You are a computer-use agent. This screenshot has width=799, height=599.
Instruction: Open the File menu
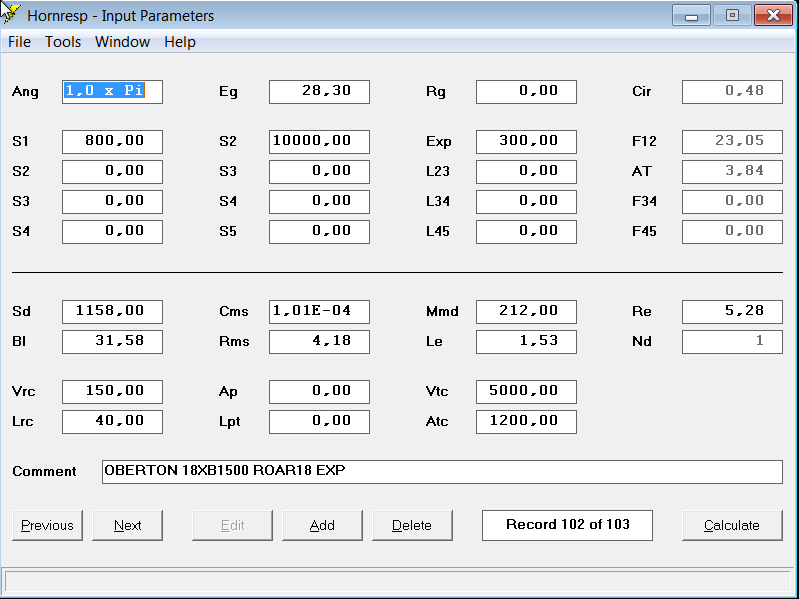tap(19, 42)
